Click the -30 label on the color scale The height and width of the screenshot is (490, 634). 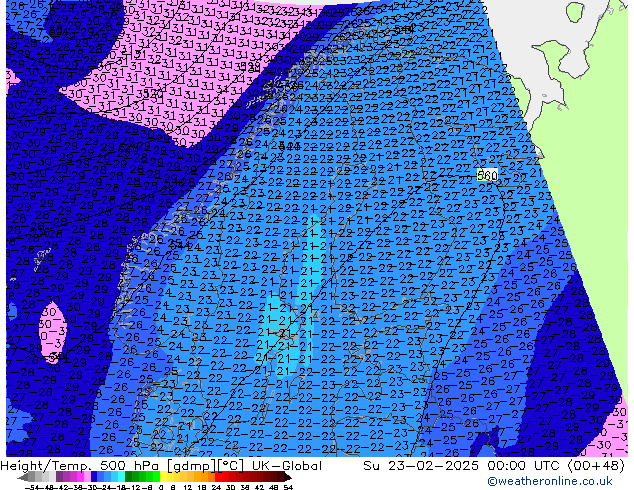click(x=92, y=488)
